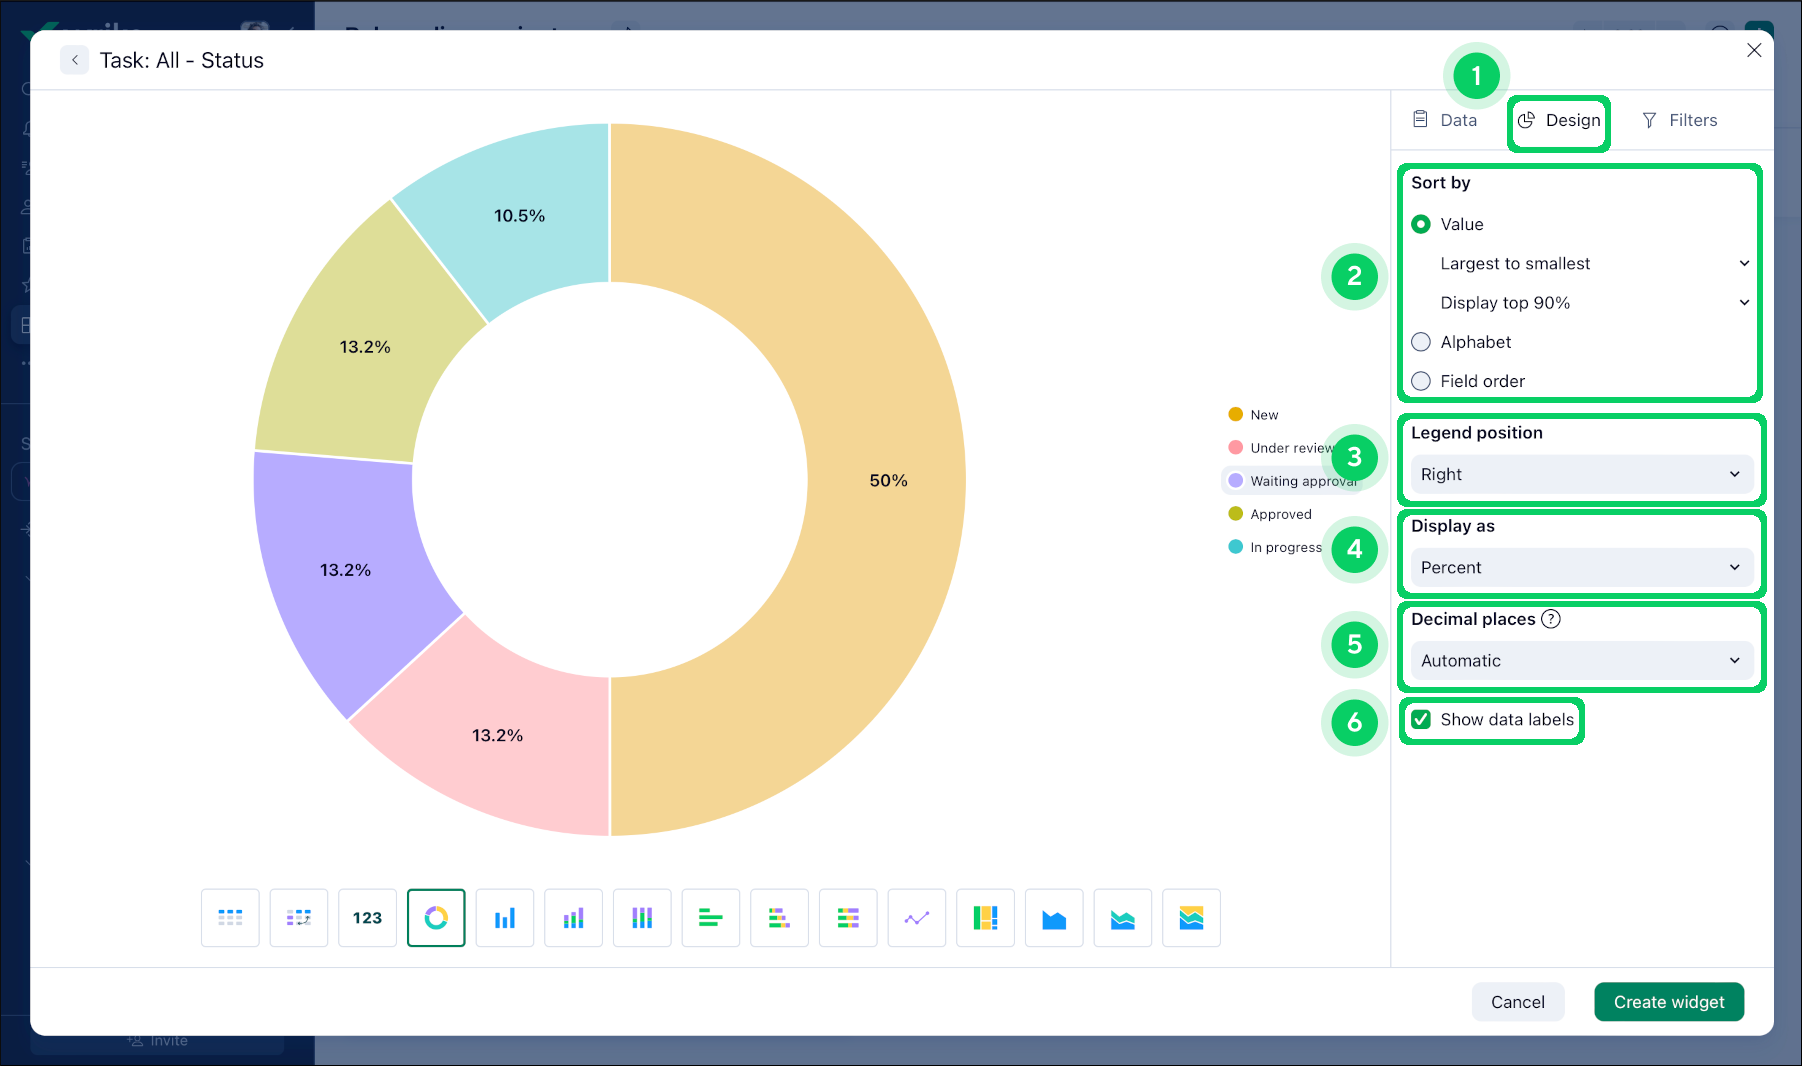Pick the line chart widget type
1802x1066 pixels.
coord(916,917)
